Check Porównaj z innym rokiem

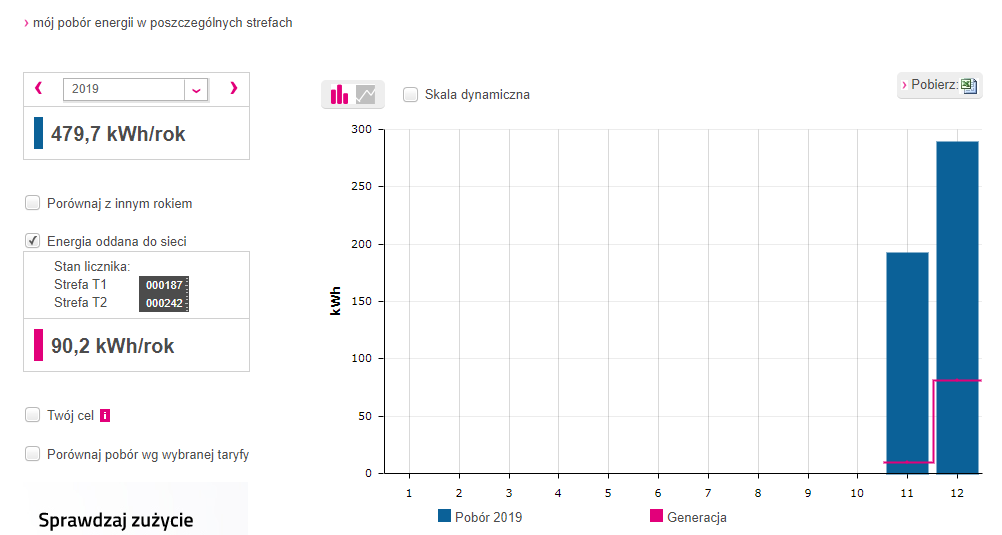click(33, 203)
